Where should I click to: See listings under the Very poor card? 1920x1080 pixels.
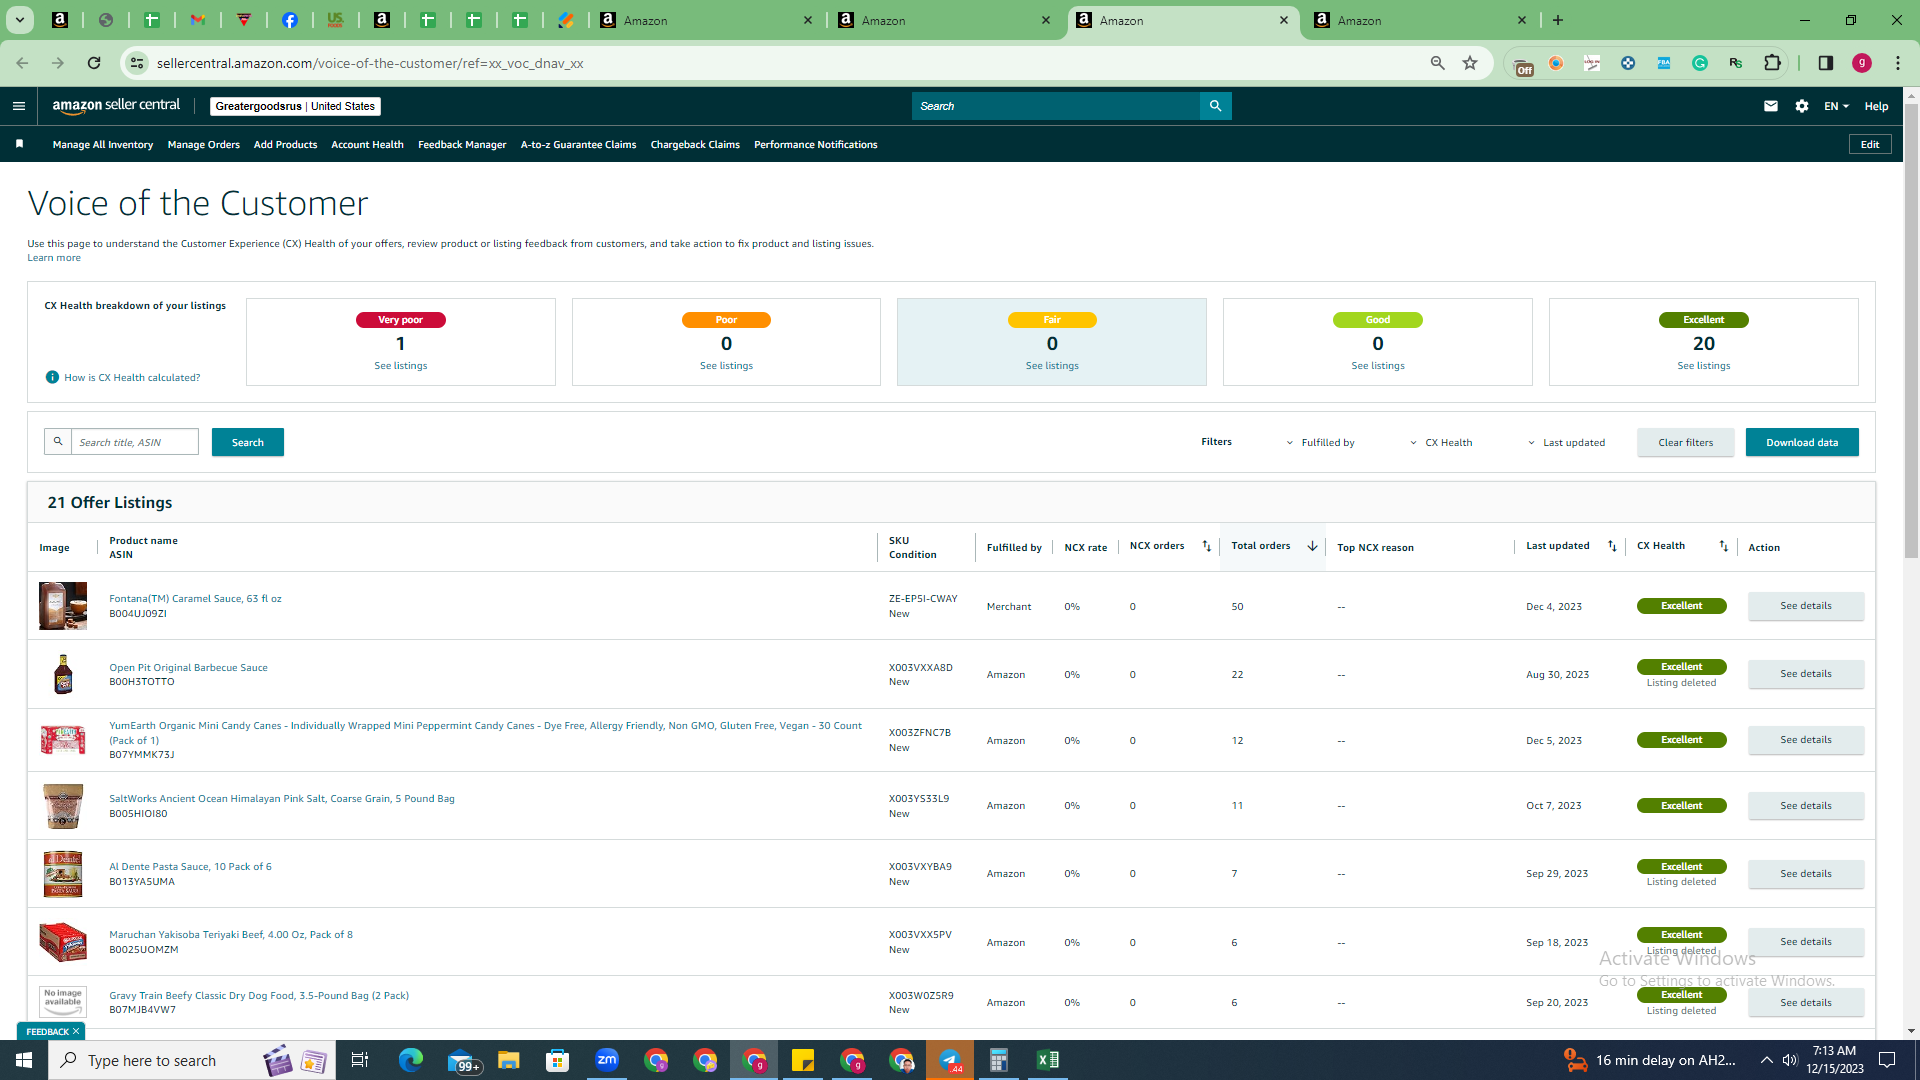click(401, 366)
